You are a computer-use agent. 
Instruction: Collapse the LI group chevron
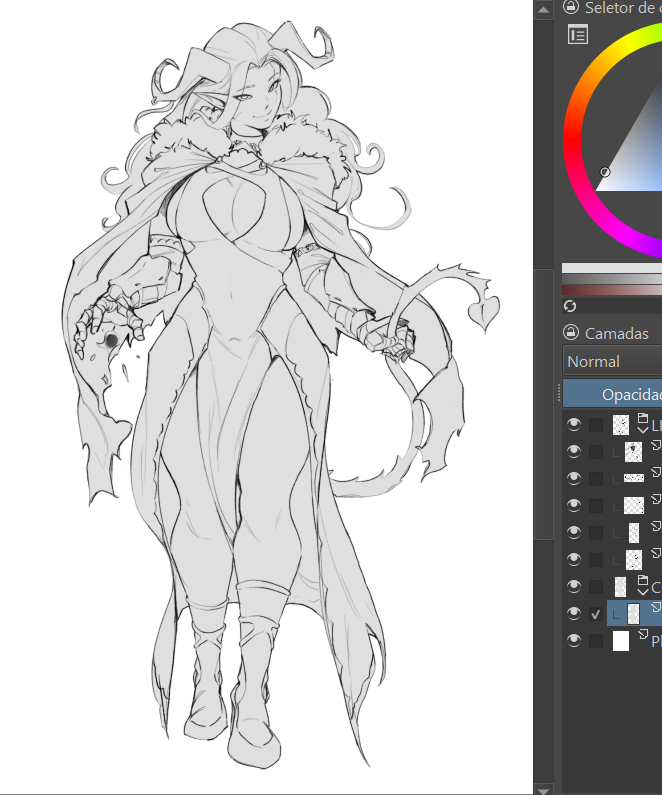coord(643,430)
